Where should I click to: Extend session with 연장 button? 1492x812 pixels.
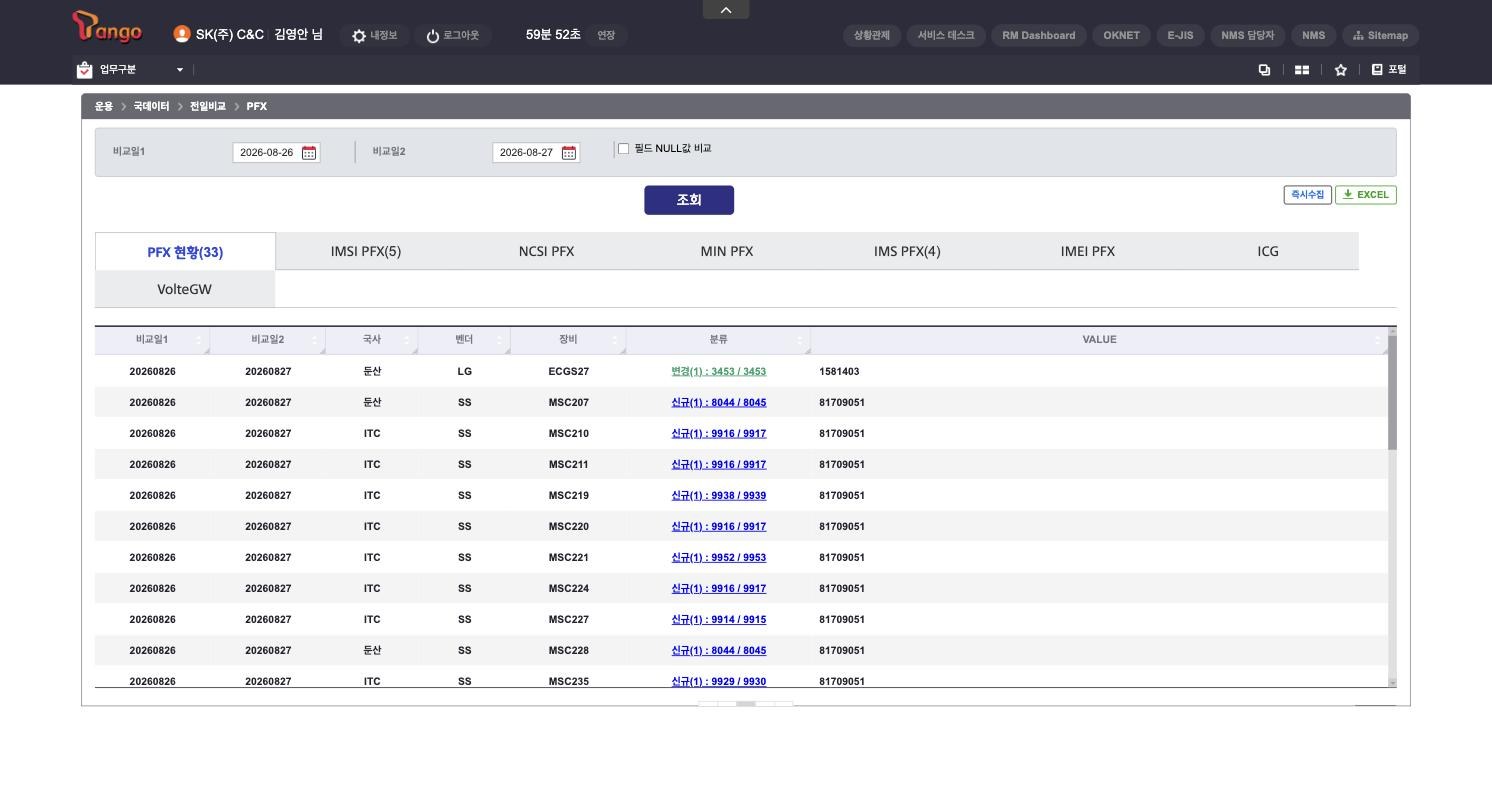606,35
